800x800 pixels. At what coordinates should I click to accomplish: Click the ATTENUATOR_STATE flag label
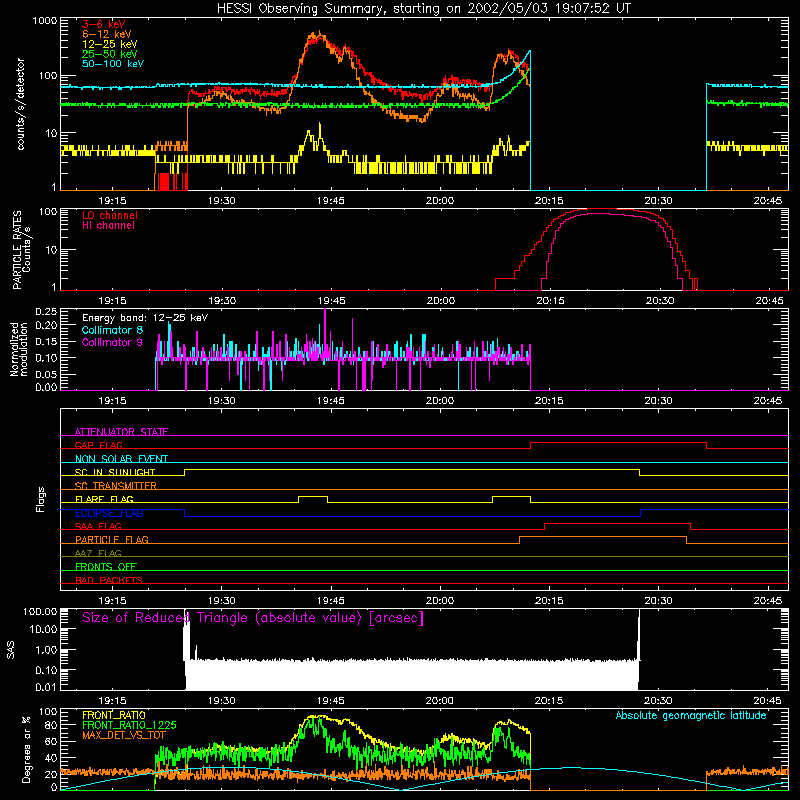pos(121,432)
